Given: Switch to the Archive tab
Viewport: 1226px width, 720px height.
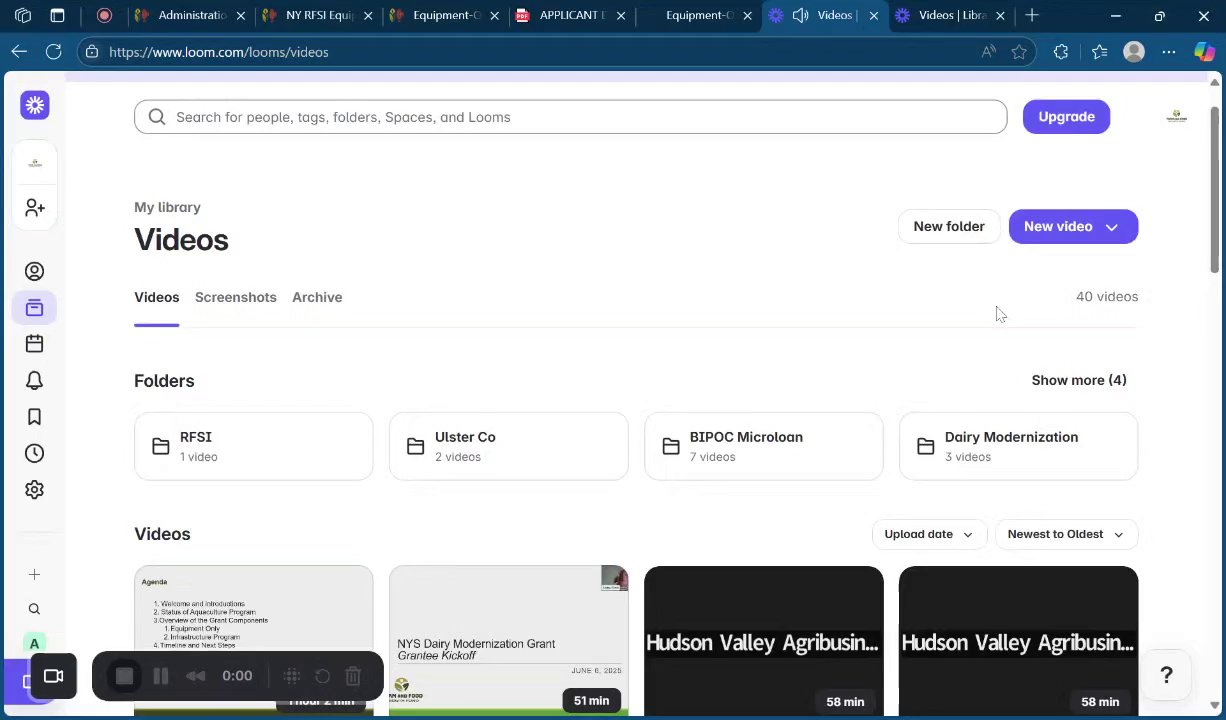Looking at the screenshot, I should tap(317, 297).
